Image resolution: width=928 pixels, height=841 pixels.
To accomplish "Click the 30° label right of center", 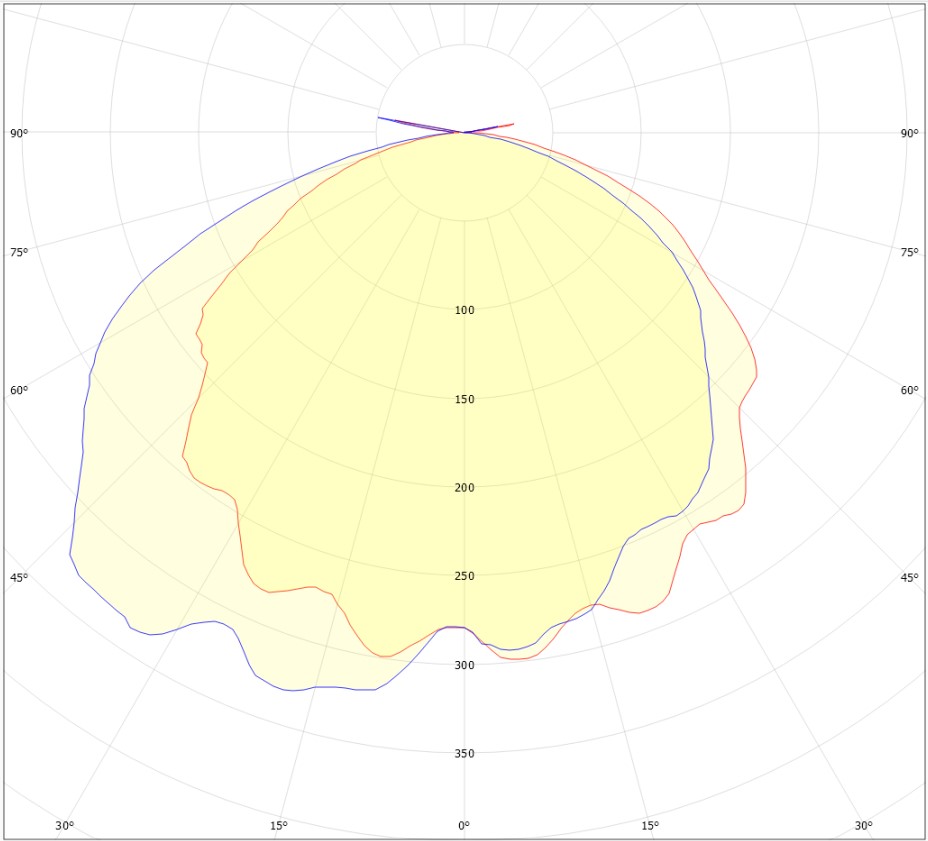I will (863, 825).
